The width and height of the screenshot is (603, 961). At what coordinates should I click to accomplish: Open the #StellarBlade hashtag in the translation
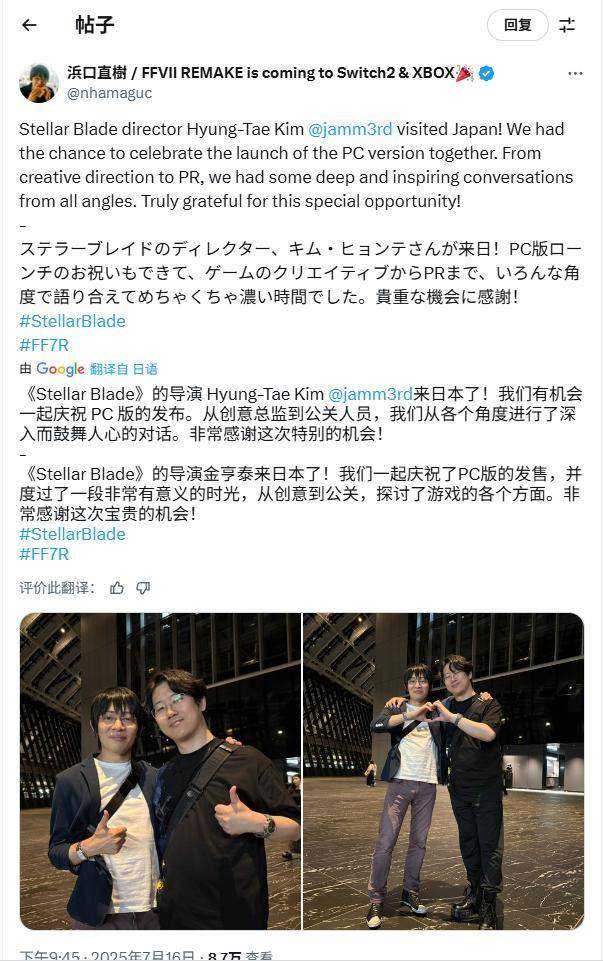pyautogui.click(x=72, y=534)
